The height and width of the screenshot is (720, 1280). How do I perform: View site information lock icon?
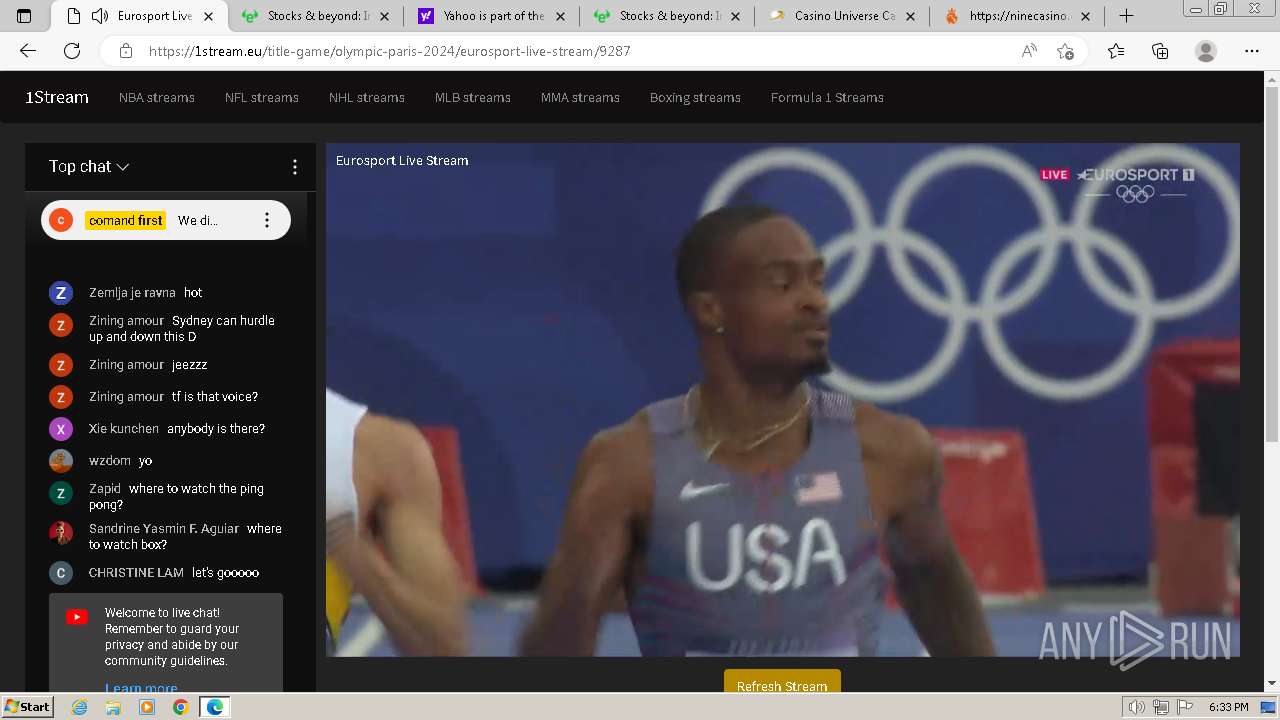pos(125,51)
